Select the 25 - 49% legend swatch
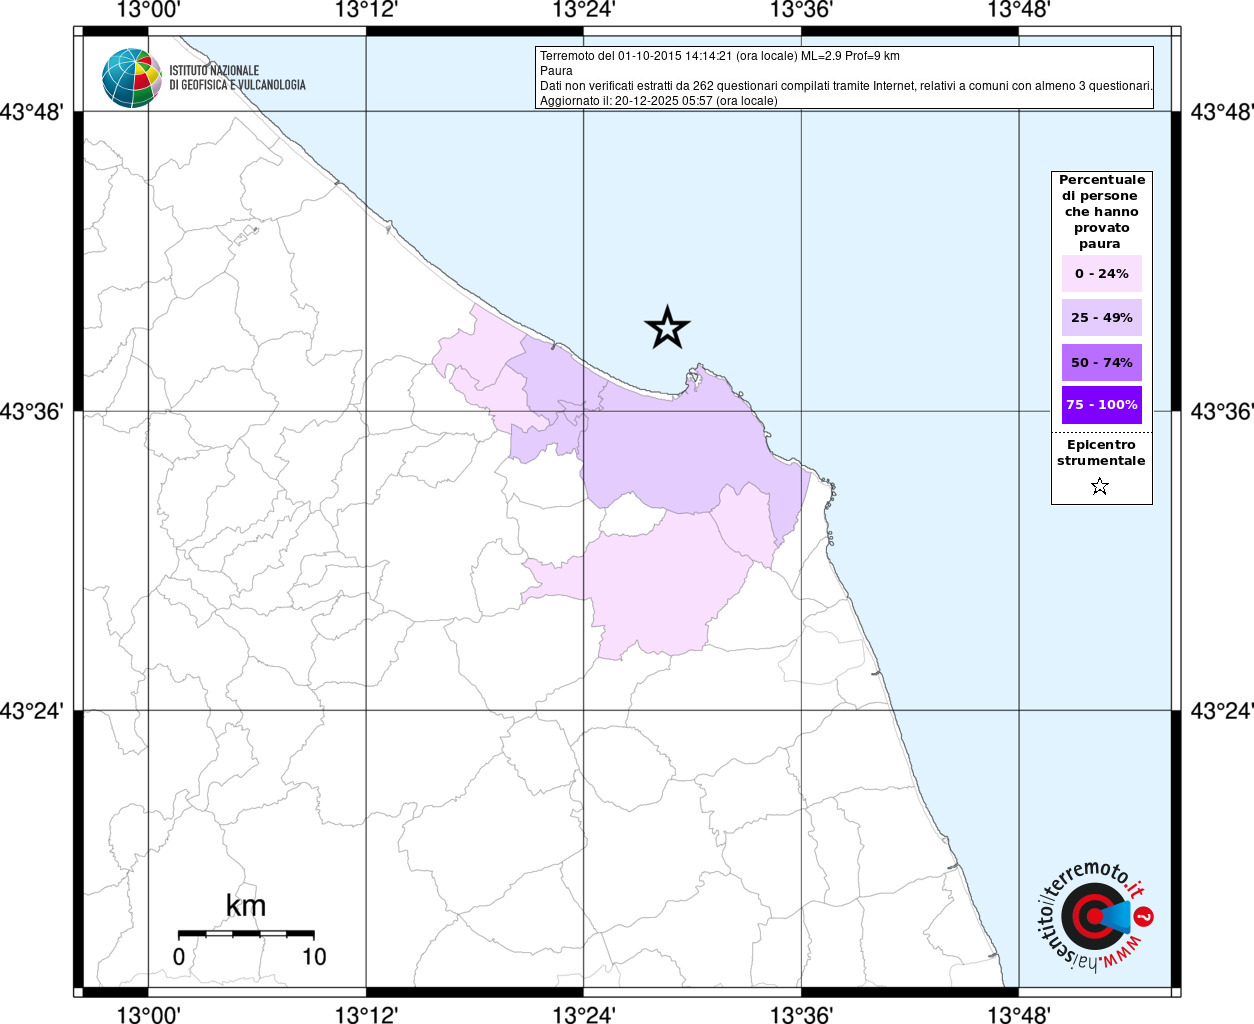The height and width of the screenshot is (1024, 1254). pyautogui.click(x=1101, y=318)
